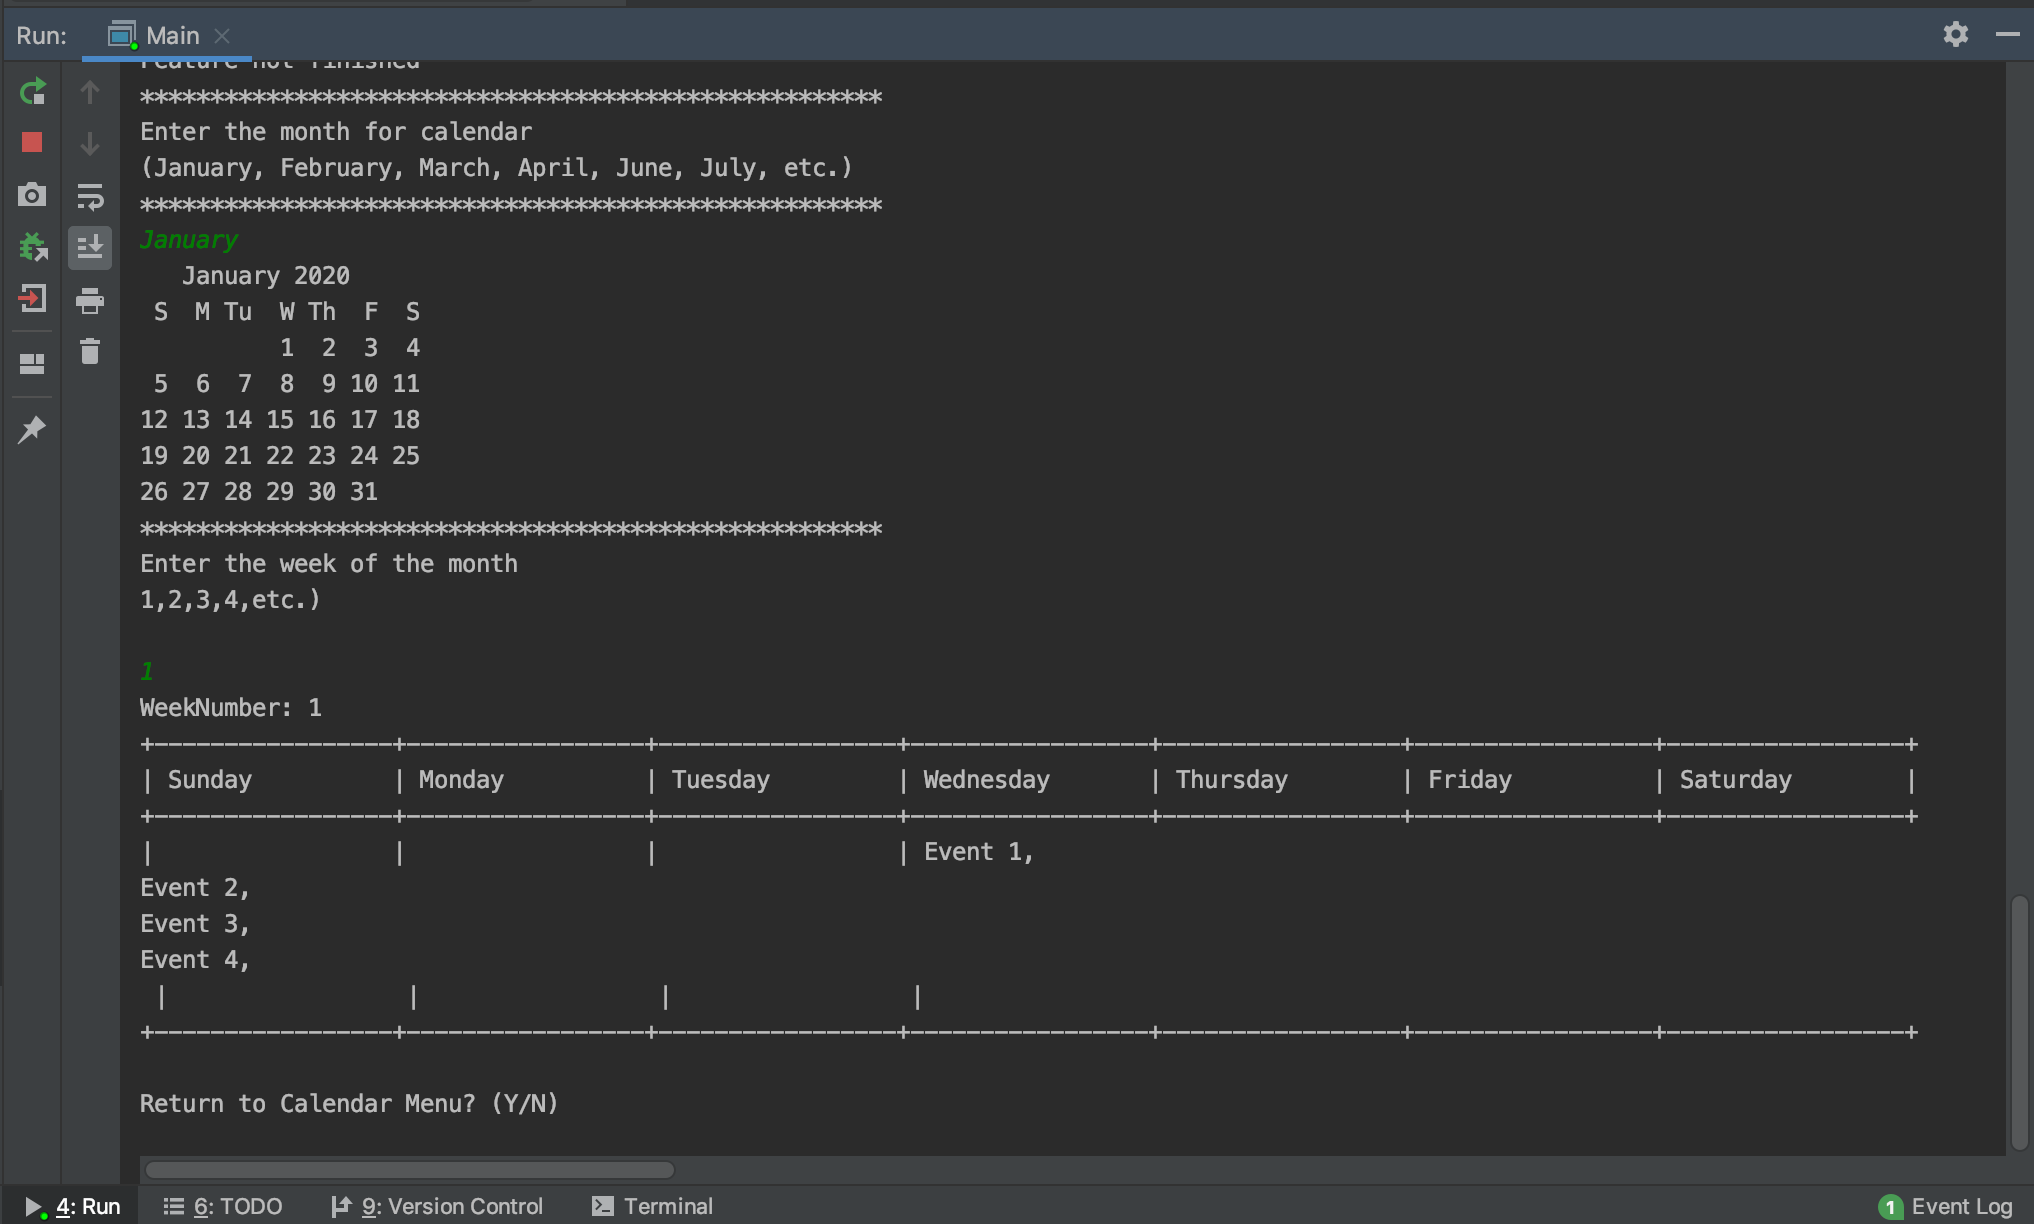Click the 'Wednesday' column header
Viewport: 2034px width, 1224px height.
pyautogui.click(x=986, y=780)
